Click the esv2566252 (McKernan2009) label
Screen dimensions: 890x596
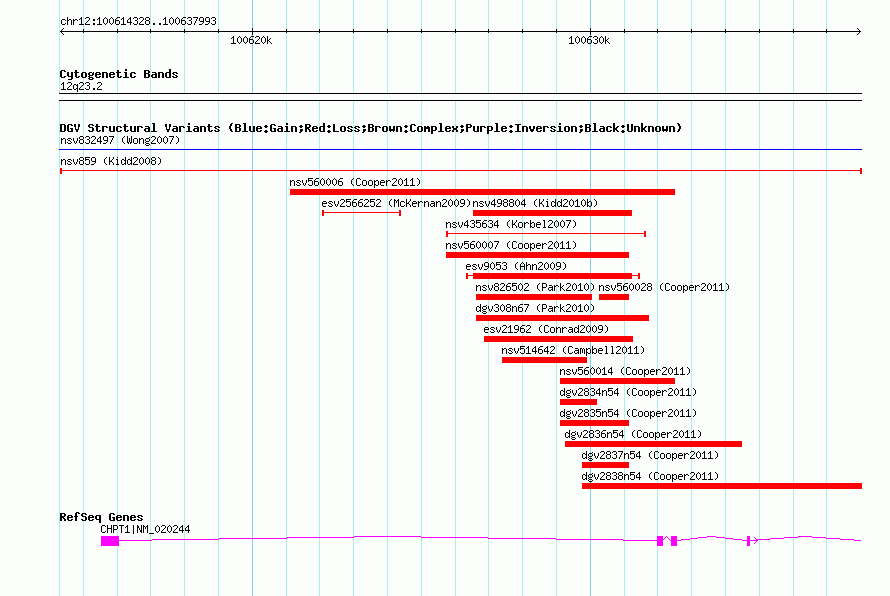pyautogui.click(x=396, y=203)
